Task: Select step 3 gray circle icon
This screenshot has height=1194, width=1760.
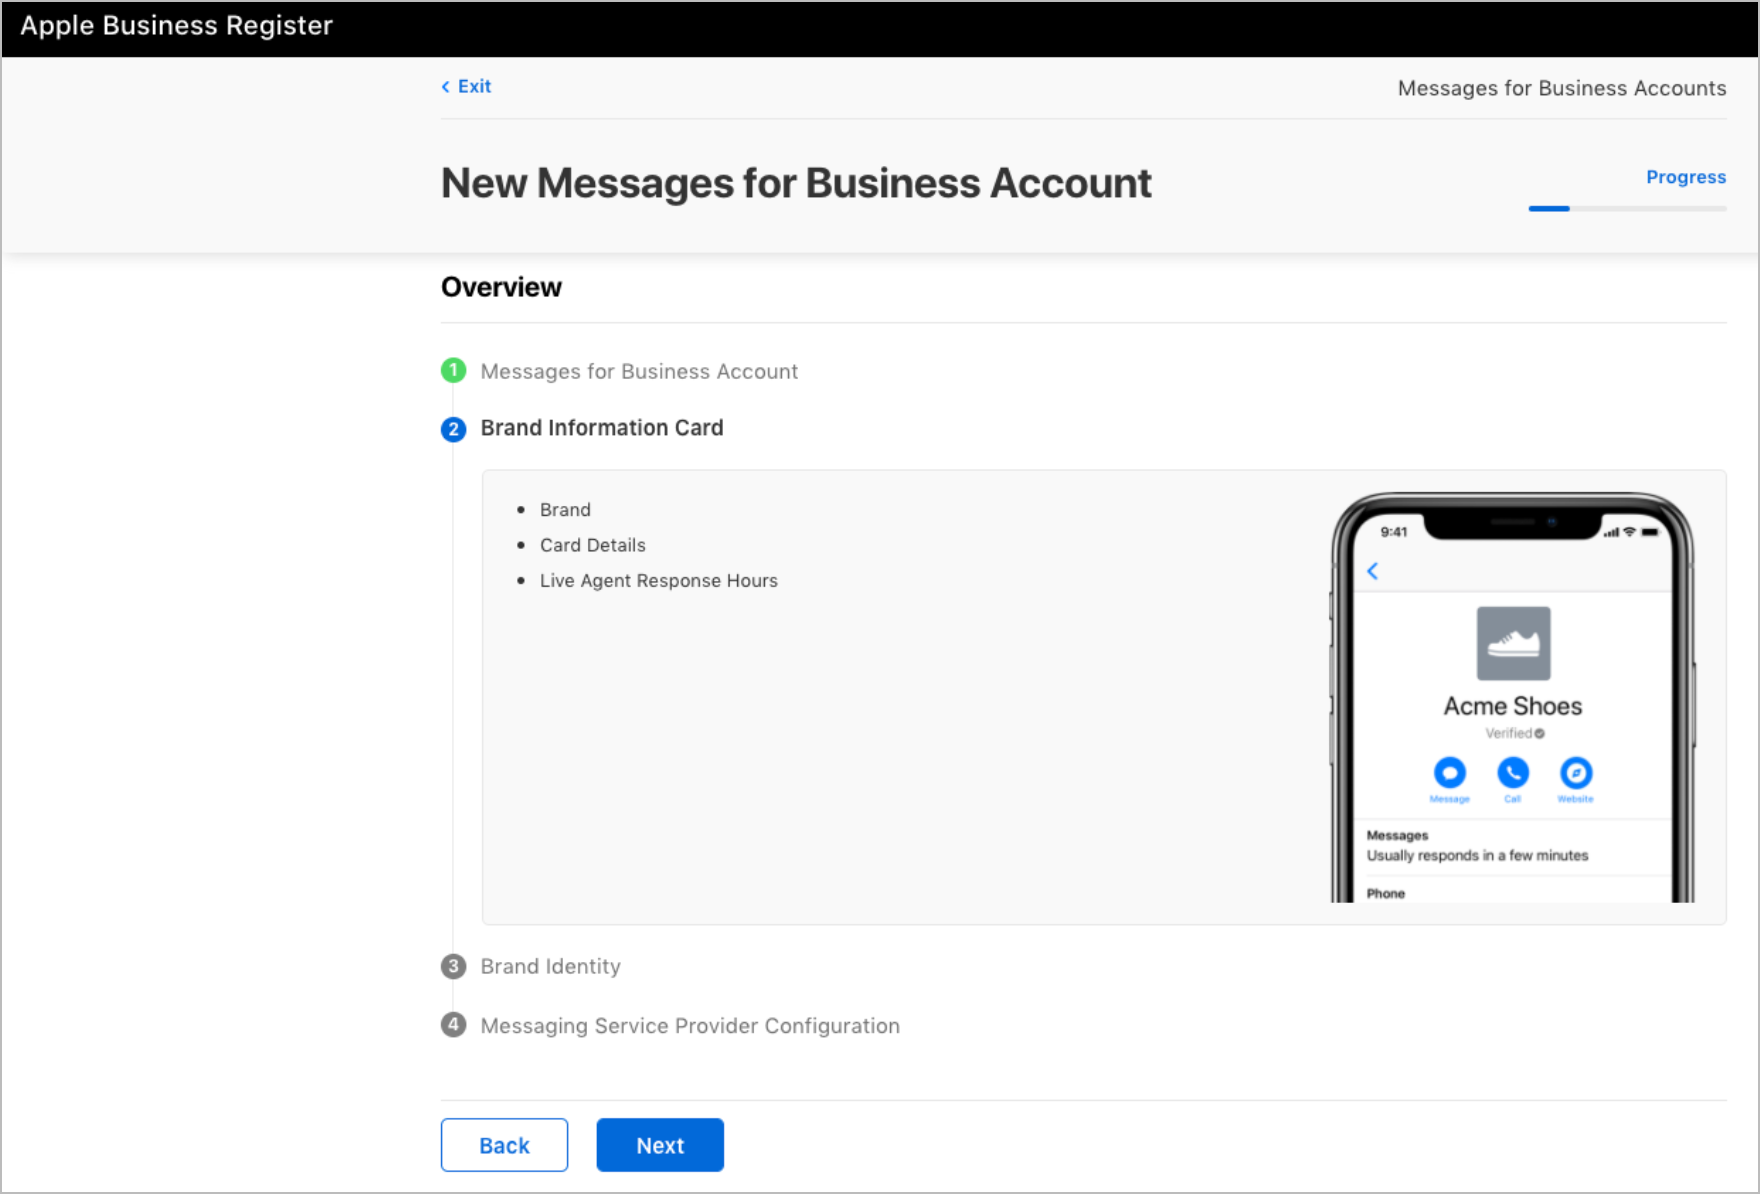Action: tap(453, 966)
